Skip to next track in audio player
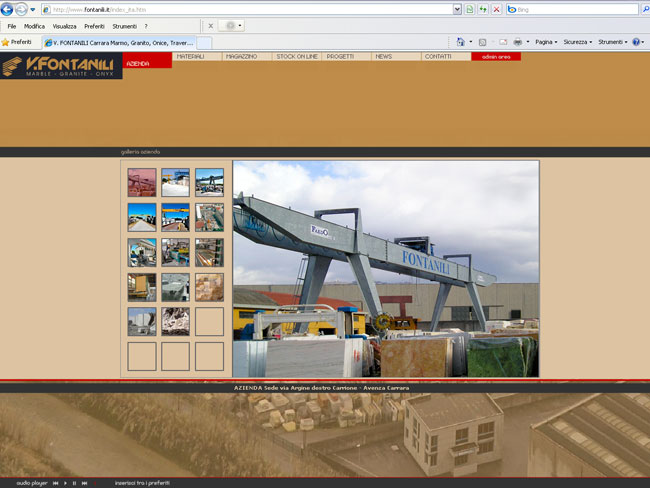The width and height of the screenshot is (650, 488). click(x=85, y=483)
